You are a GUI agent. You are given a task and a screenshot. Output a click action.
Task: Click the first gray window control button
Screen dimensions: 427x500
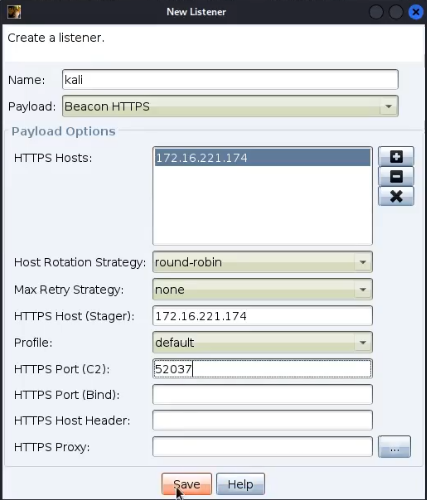point(376,12)
